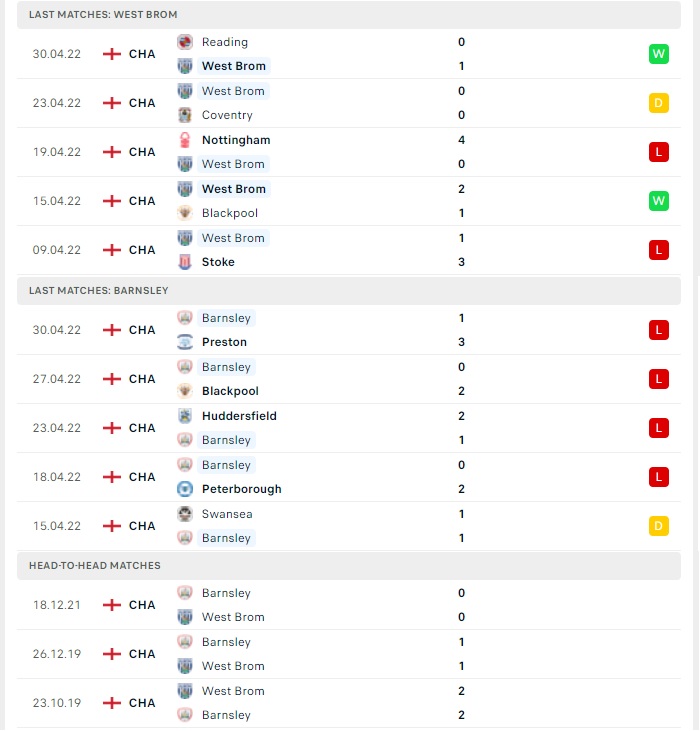Click the yellow D badge for Coventry match
700x731 pixels.
point(659,103)
